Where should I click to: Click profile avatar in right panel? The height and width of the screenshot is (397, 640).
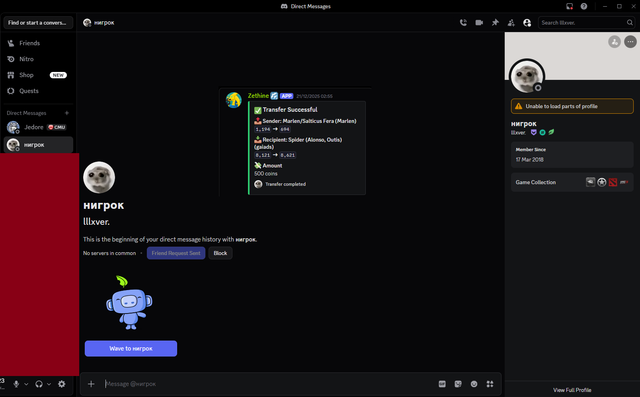(527, 76)
